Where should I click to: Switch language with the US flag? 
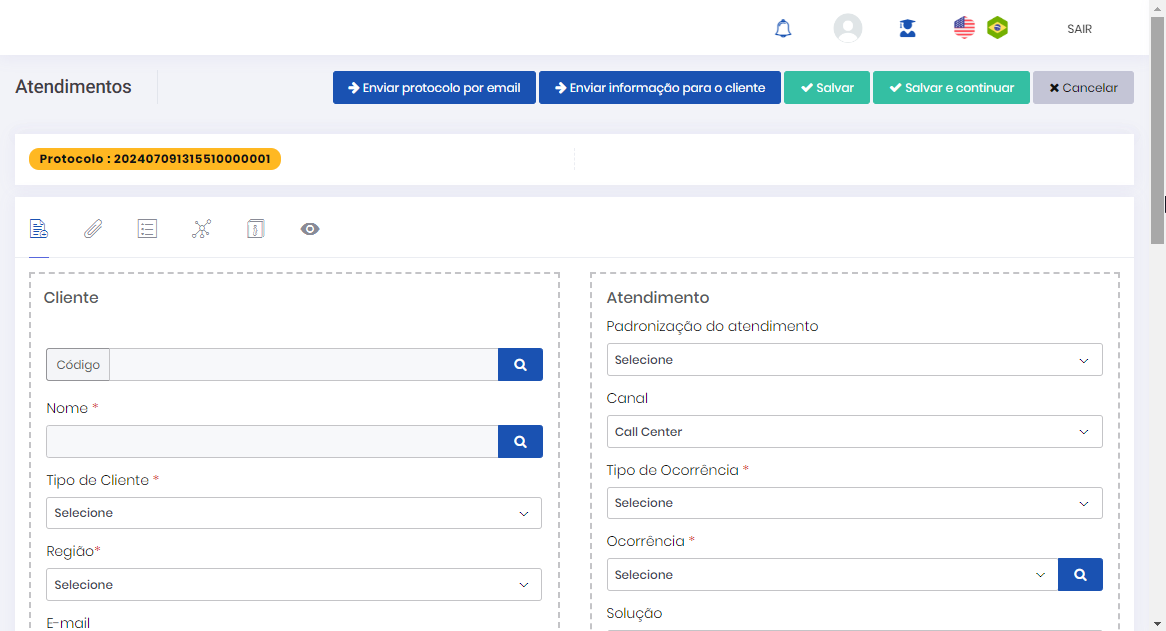(964, 28)
